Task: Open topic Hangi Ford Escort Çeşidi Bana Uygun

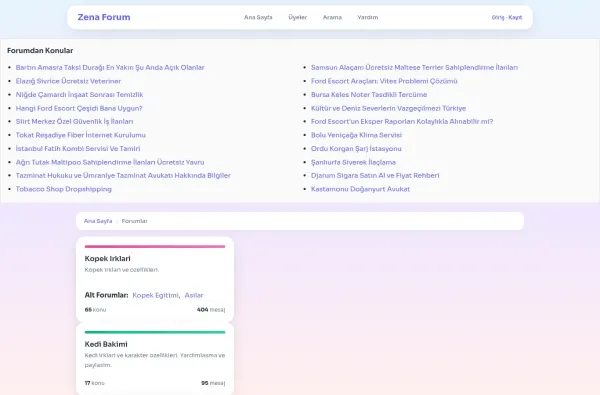Action: pyautogui.click(x=79, y=108)
